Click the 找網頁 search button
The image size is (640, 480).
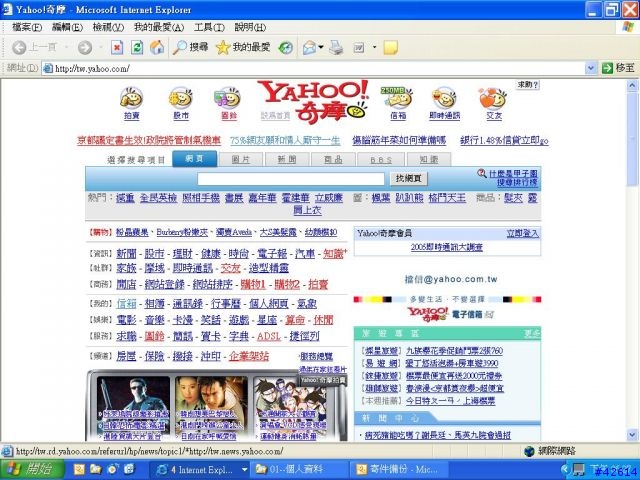click(409, 178)
